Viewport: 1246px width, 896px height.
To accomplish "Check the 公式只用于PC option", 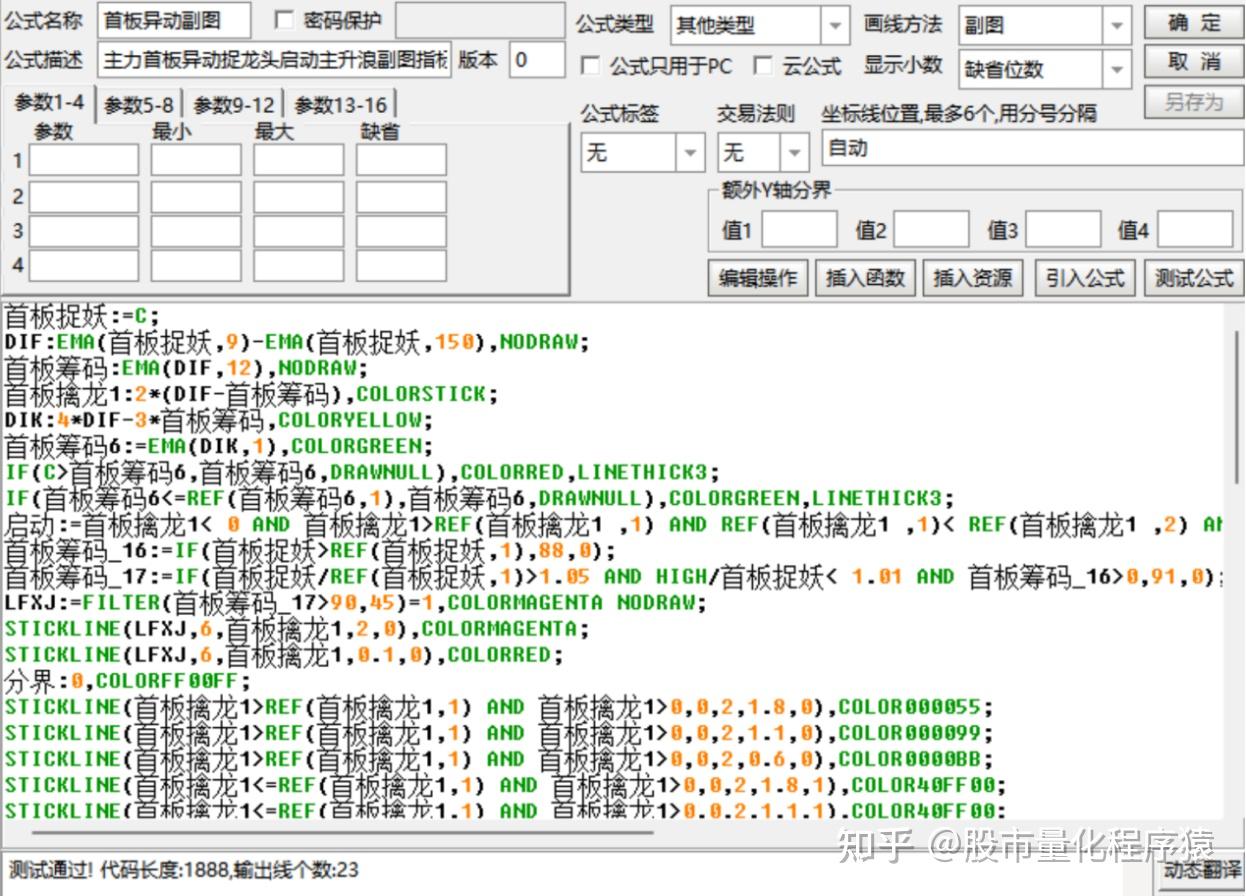I will (591, 66).
